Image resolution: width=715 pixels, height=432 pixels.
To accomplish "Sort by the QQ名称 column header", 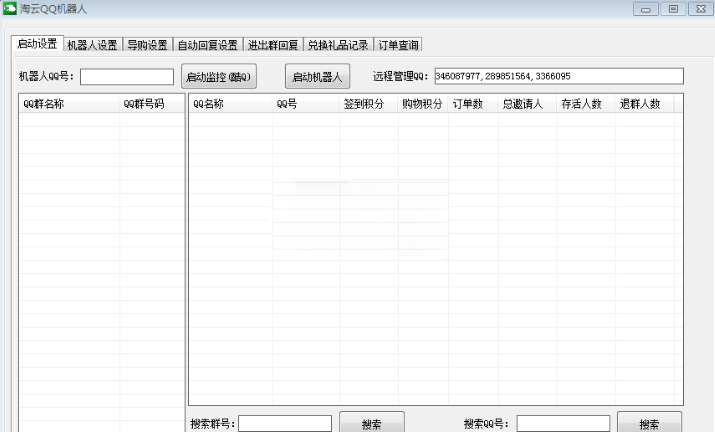I will point(231,104).
